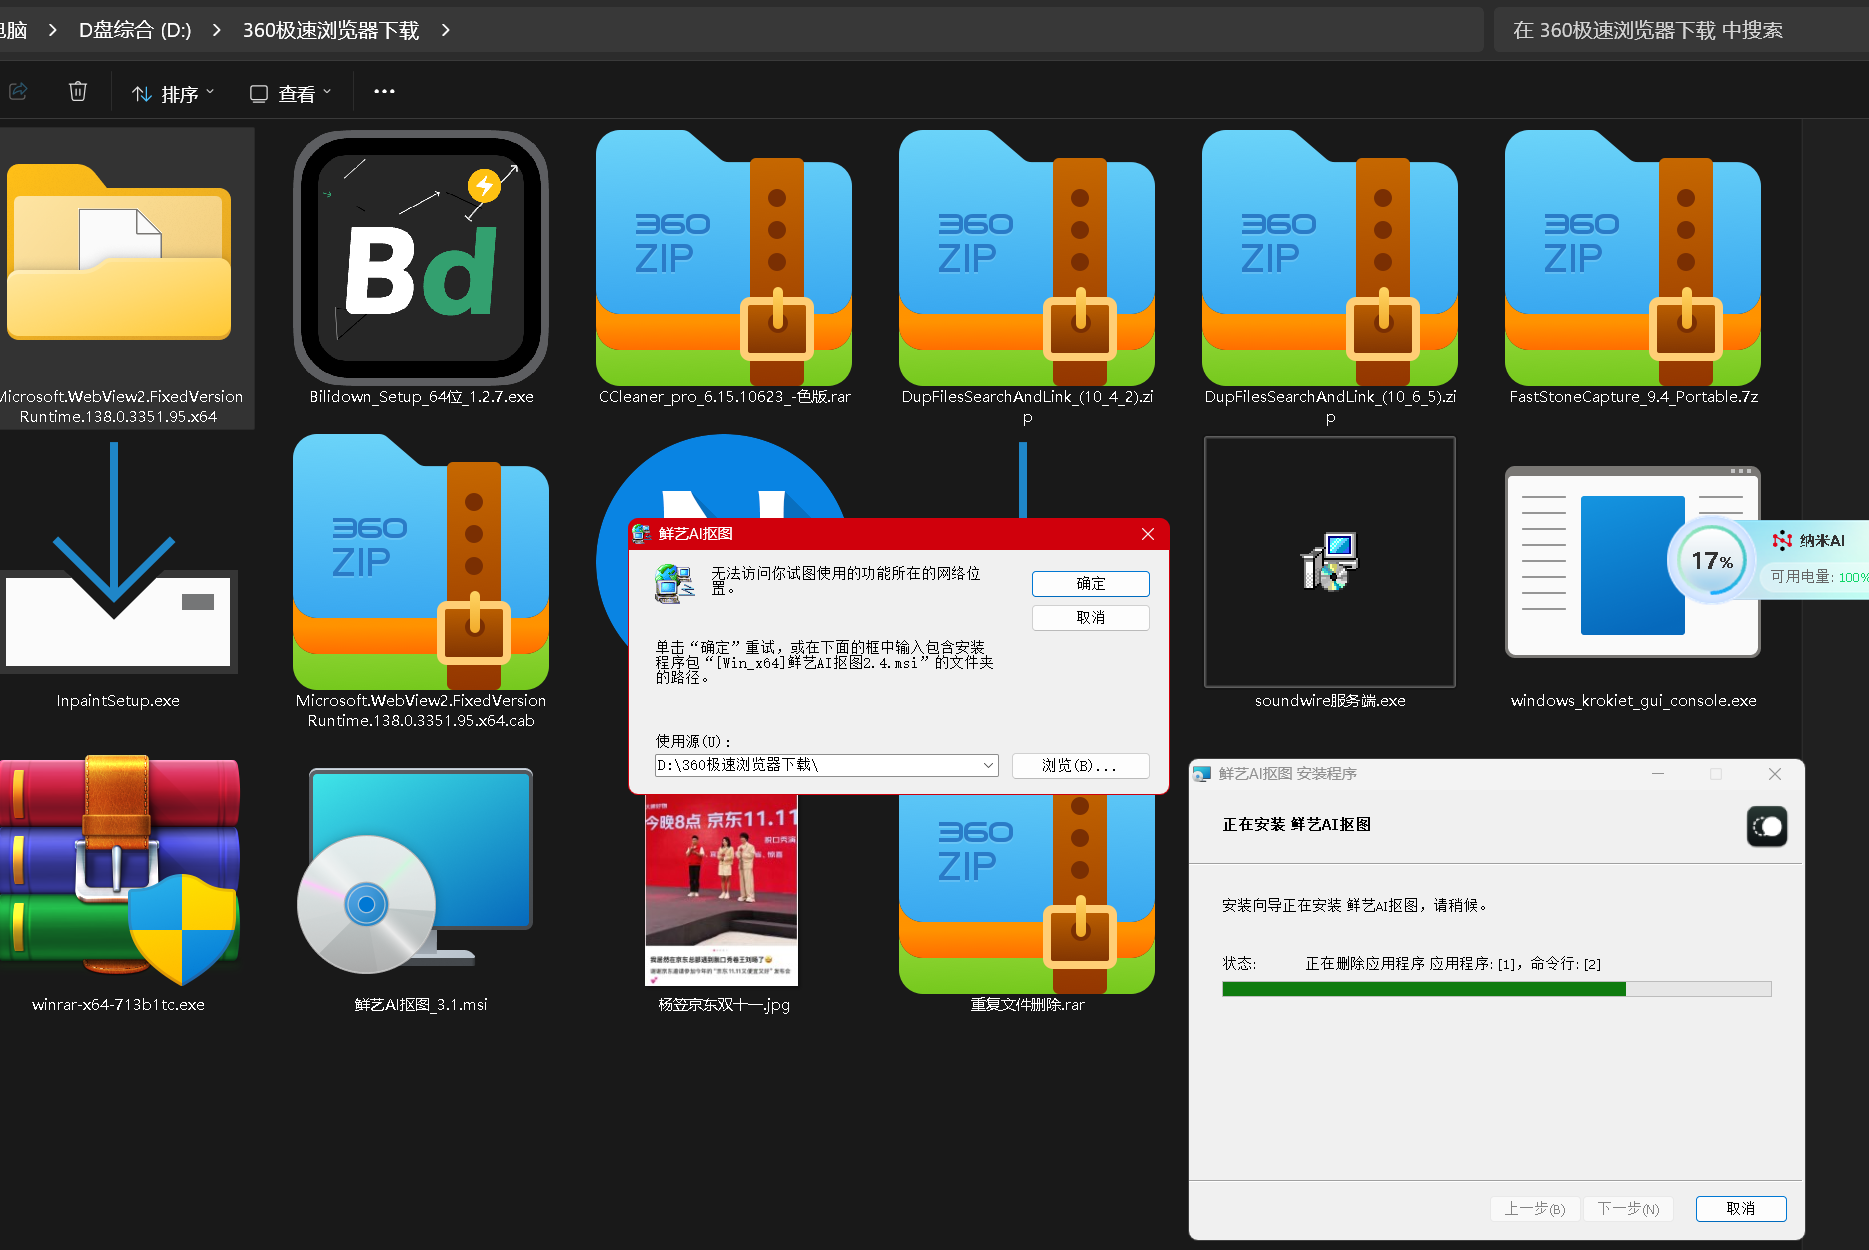The height and width of the screenshot is (1250, 1869).
Task: Select Microsoft.WebView2 Runtime .cab archive icon
Action: [421, 562]
